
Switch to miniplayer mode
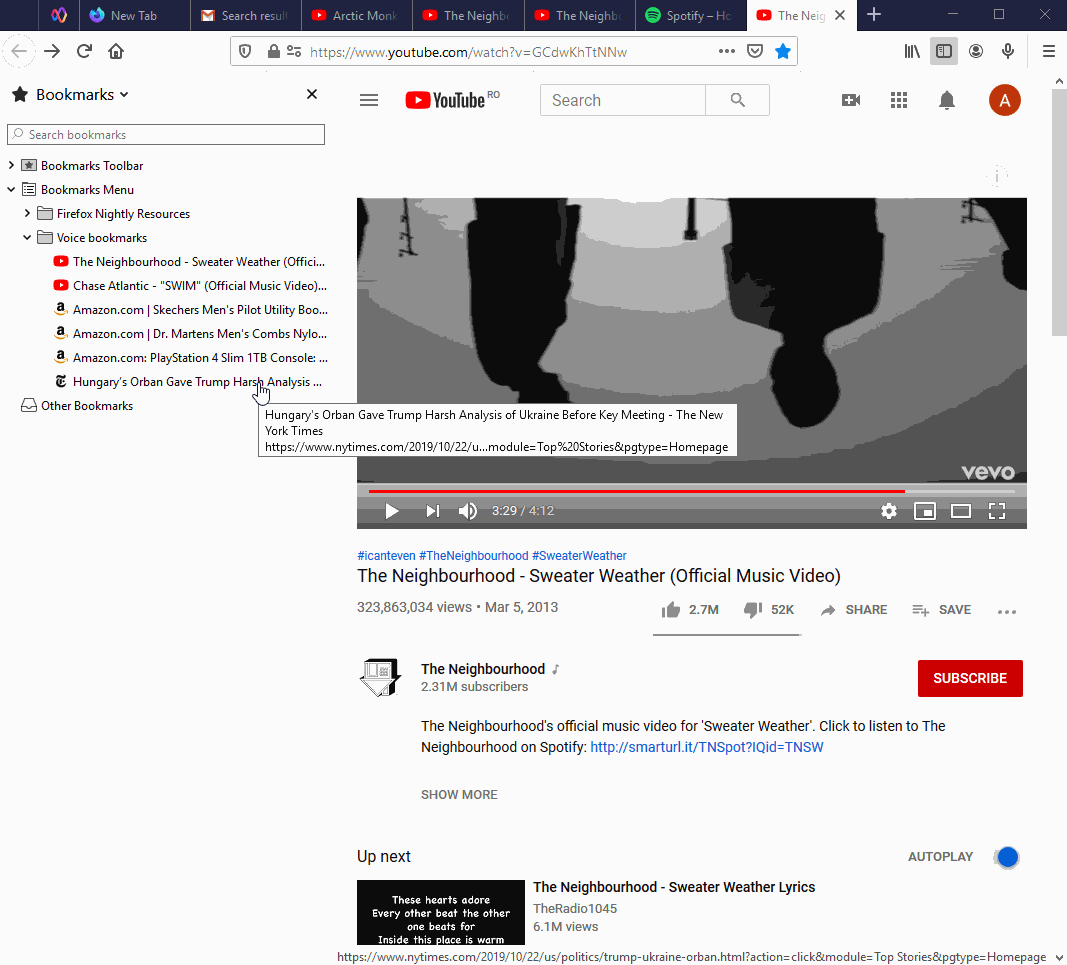pyautogui.click(x=925, y=511)
